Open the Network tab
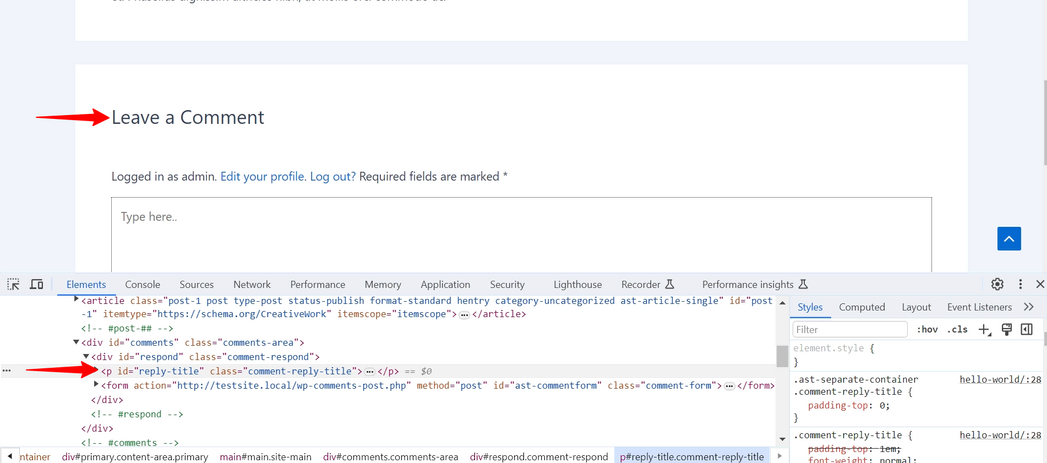 [252, 285]
